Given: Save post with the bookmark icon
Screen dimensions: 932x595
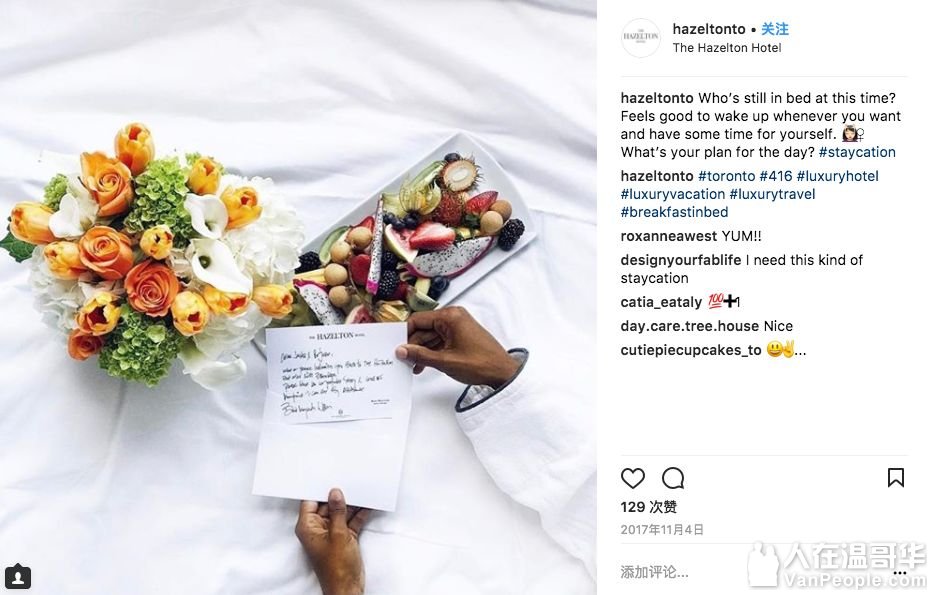Looking at the screenshot, I should click(896, 477).
